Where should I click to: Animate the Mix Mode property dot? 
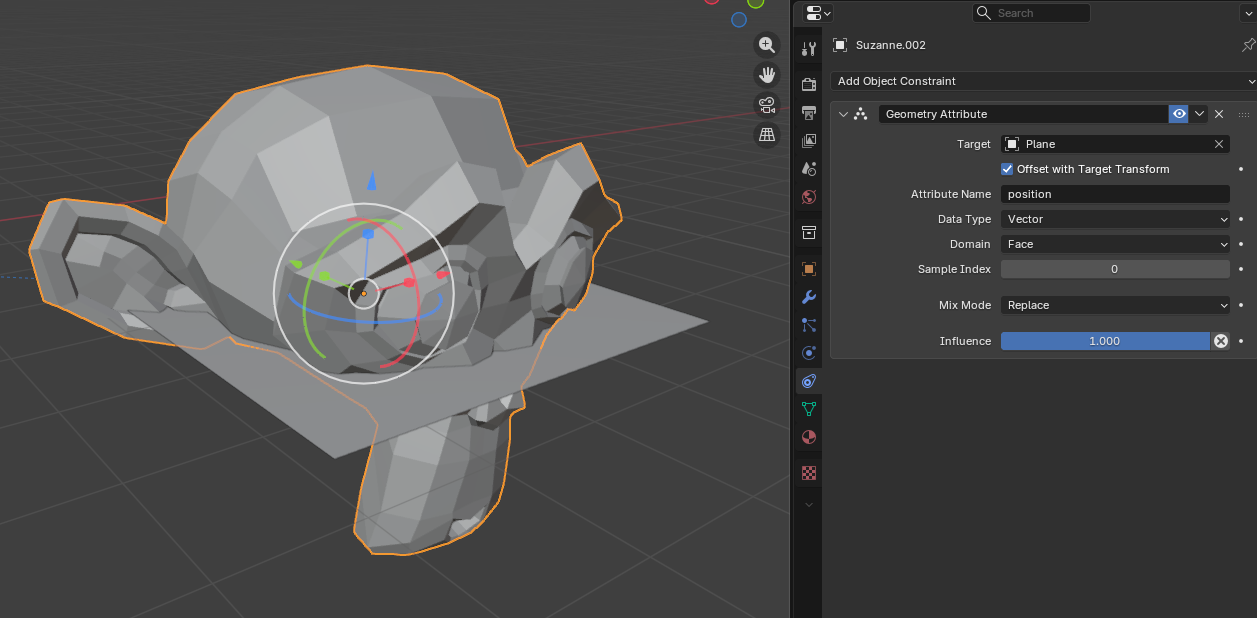coord(1241,305)
